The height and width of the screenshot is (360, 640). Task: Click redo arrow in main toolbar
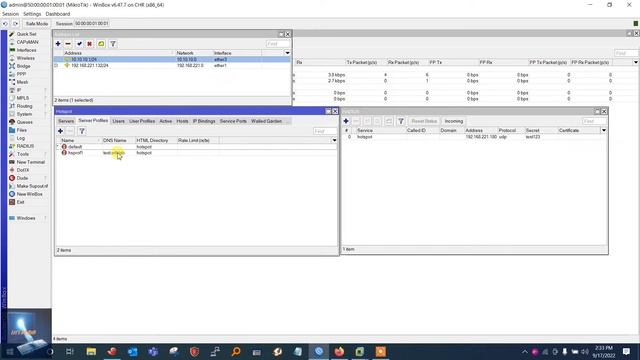tap(16, 24)
